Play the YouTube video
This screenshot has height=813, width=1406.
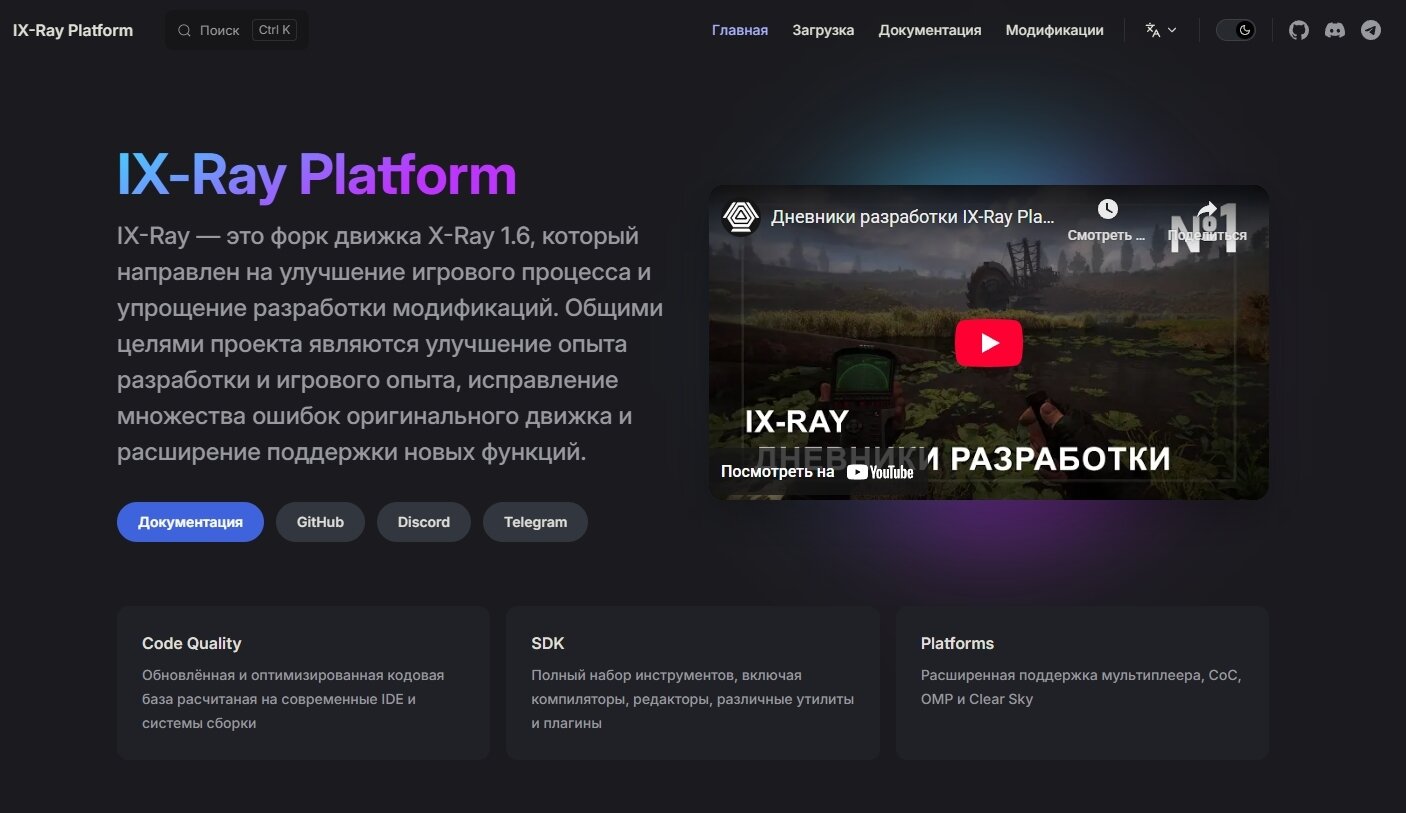click(x=989, y=343)
